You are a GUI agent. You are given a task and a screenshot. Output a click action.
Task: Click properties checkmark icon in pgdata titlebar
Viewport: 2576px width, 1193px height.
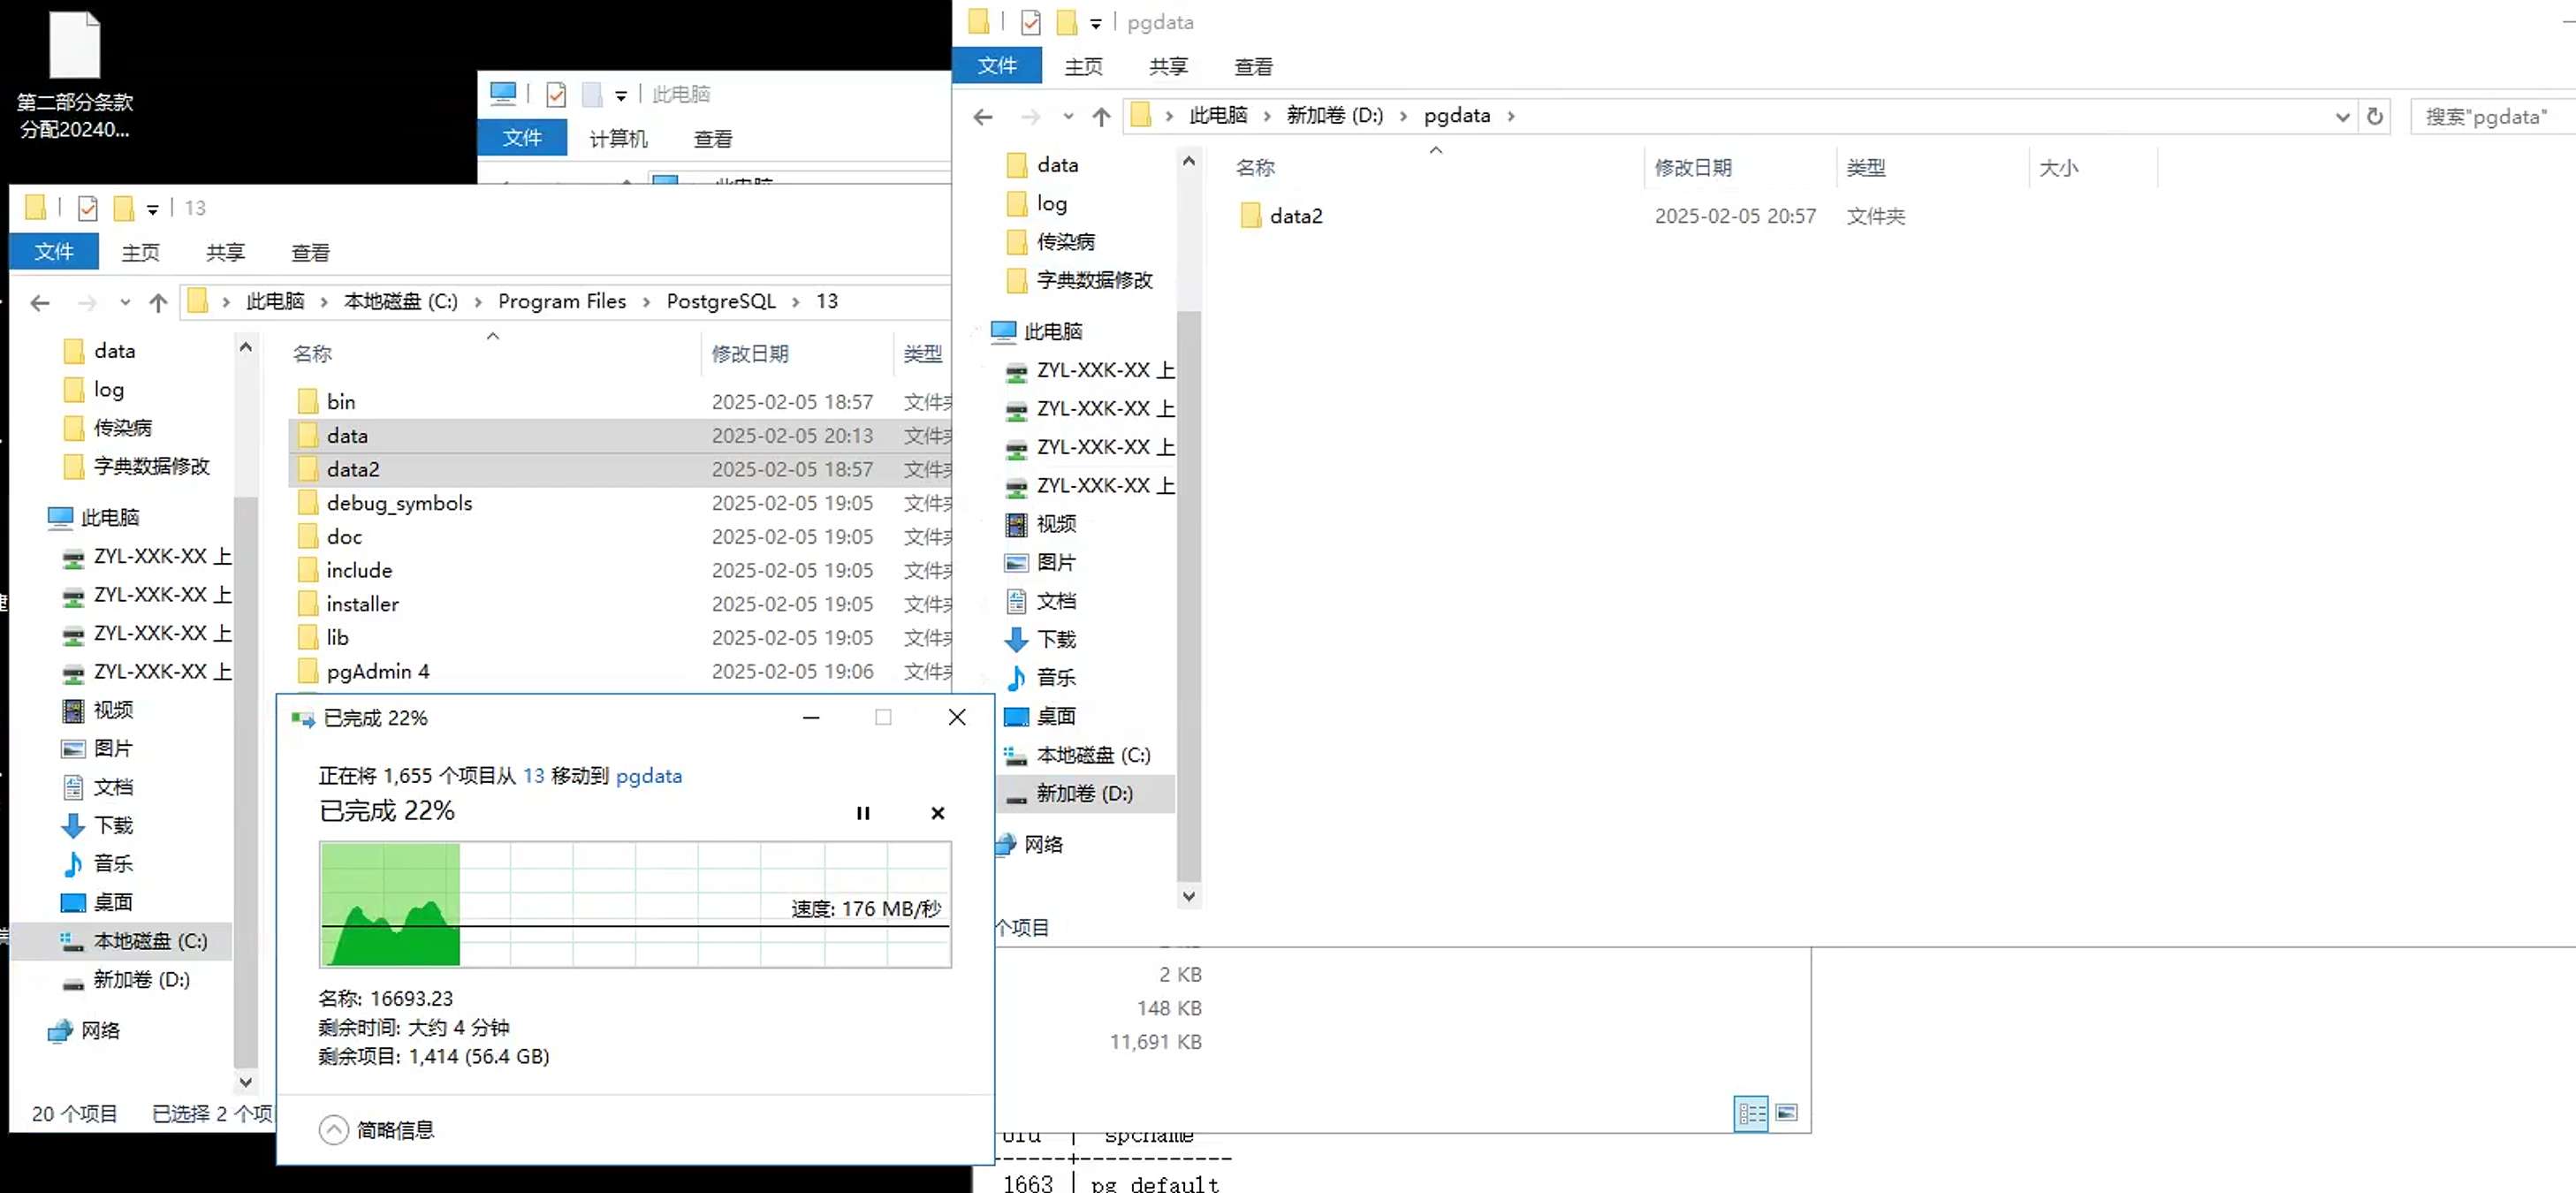point(1030,22)
